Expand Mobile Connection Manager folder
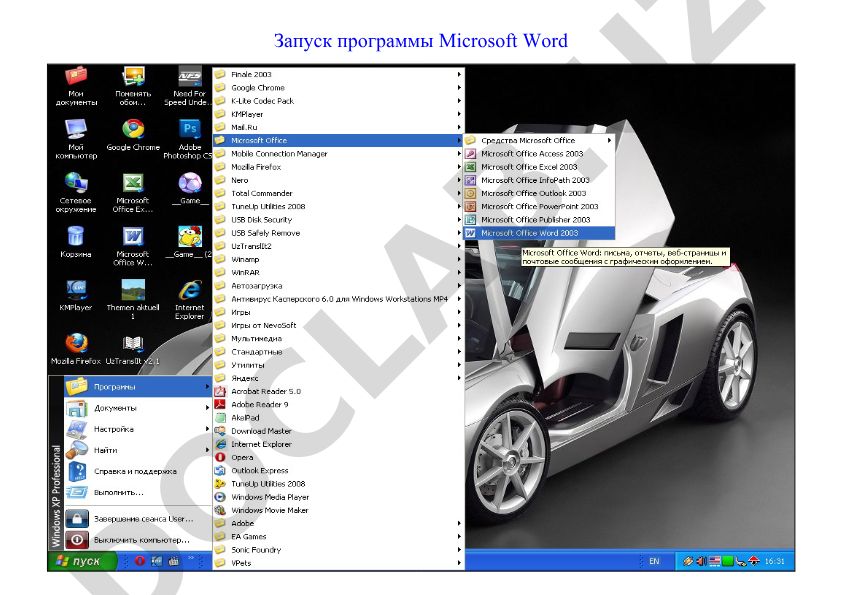841x595 pixels. [338, 154]
